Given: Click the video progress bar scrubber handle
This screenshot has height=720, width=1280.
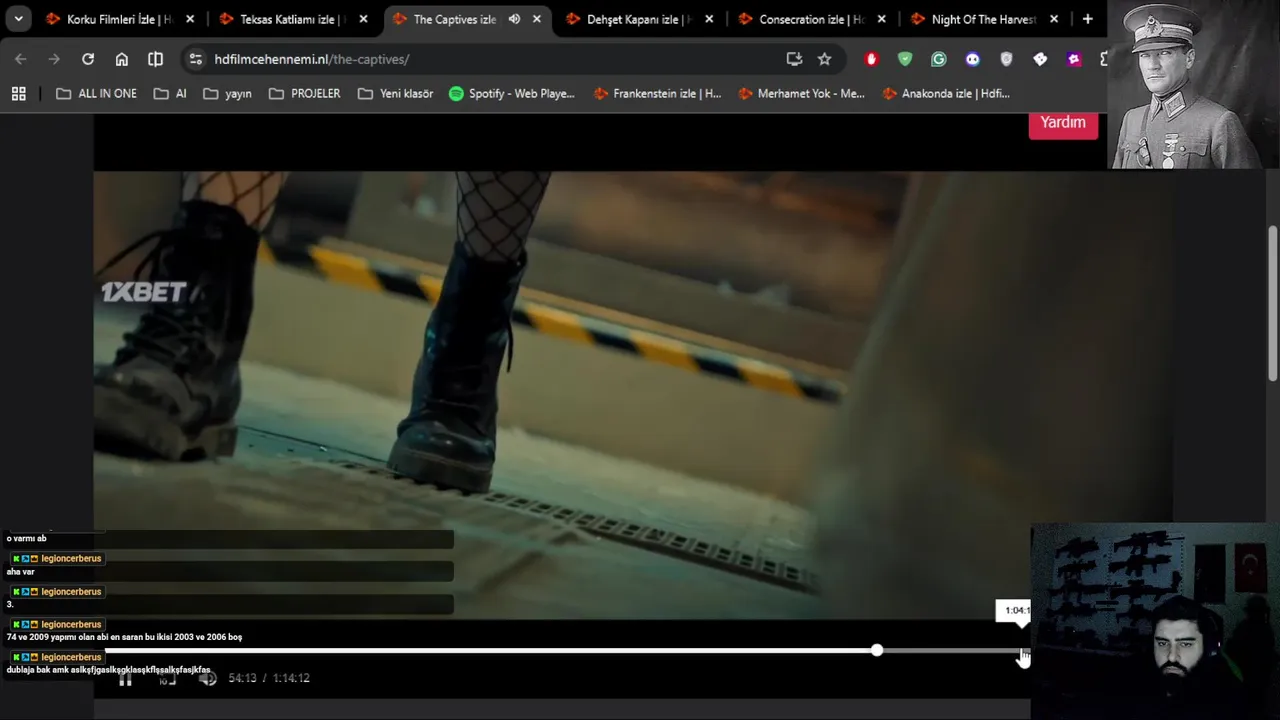Looking at the screenshot, I should tap(877, 650).
